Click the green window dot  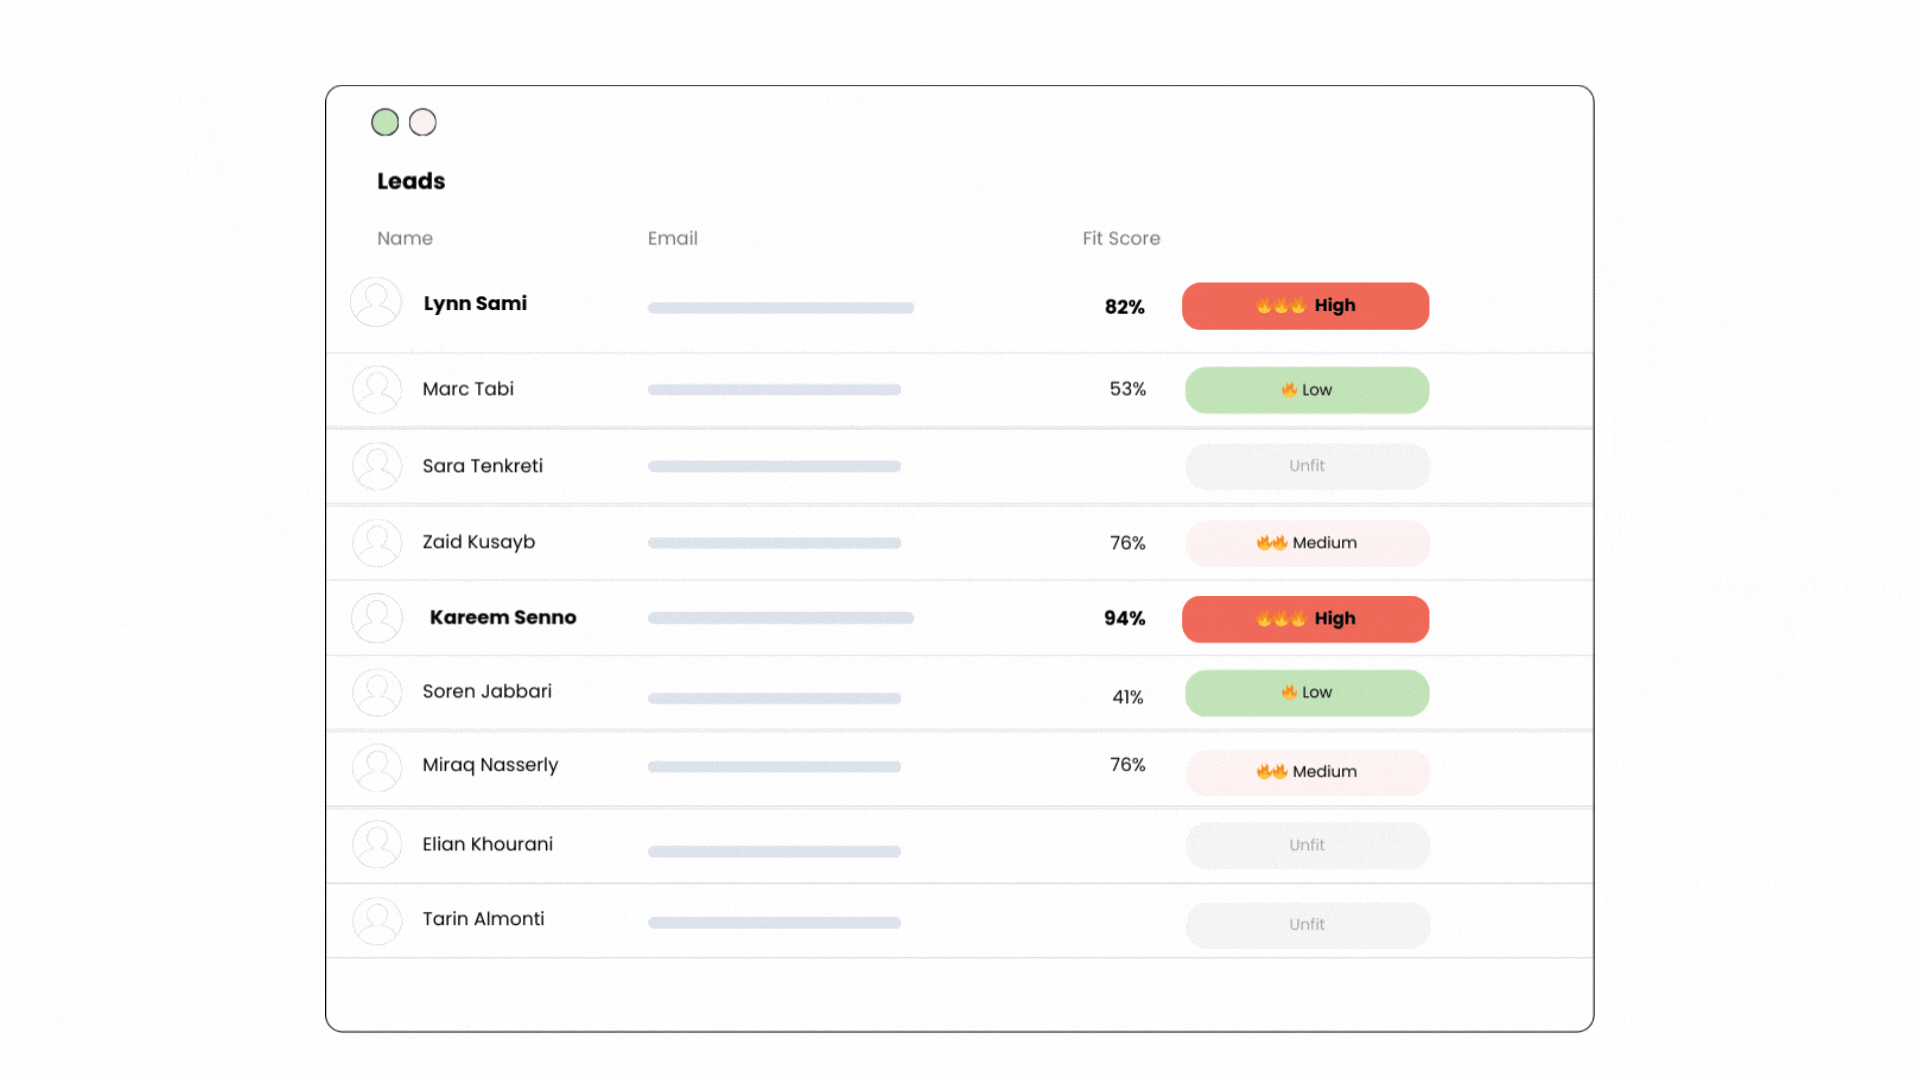pyautogui.click(x=385, y=122)
